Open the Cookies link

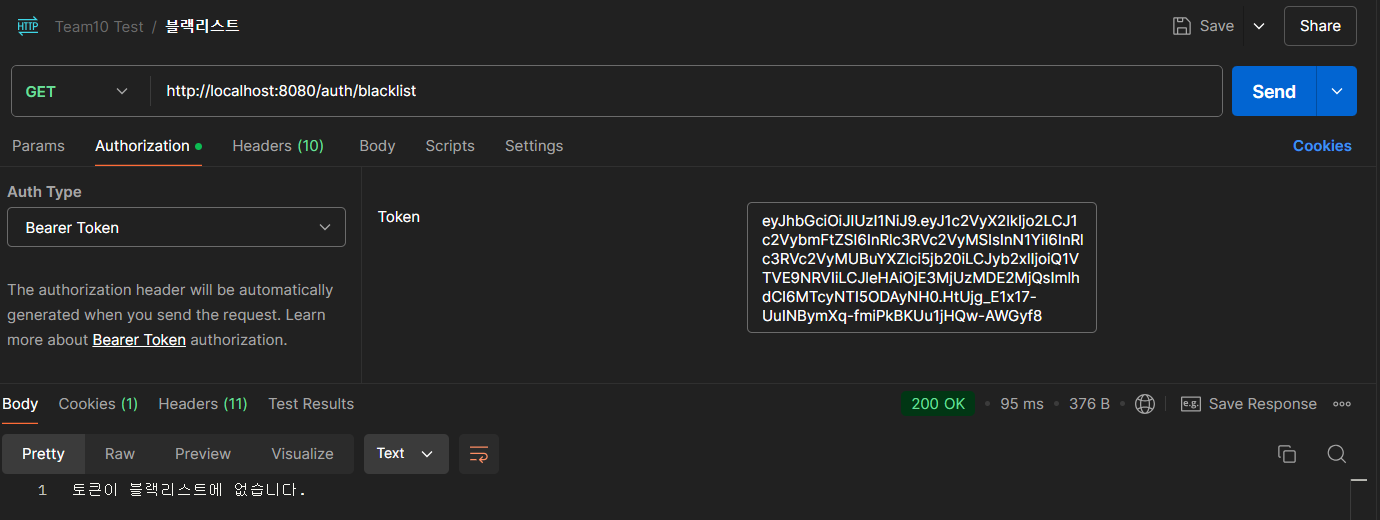click(1322, 146)
